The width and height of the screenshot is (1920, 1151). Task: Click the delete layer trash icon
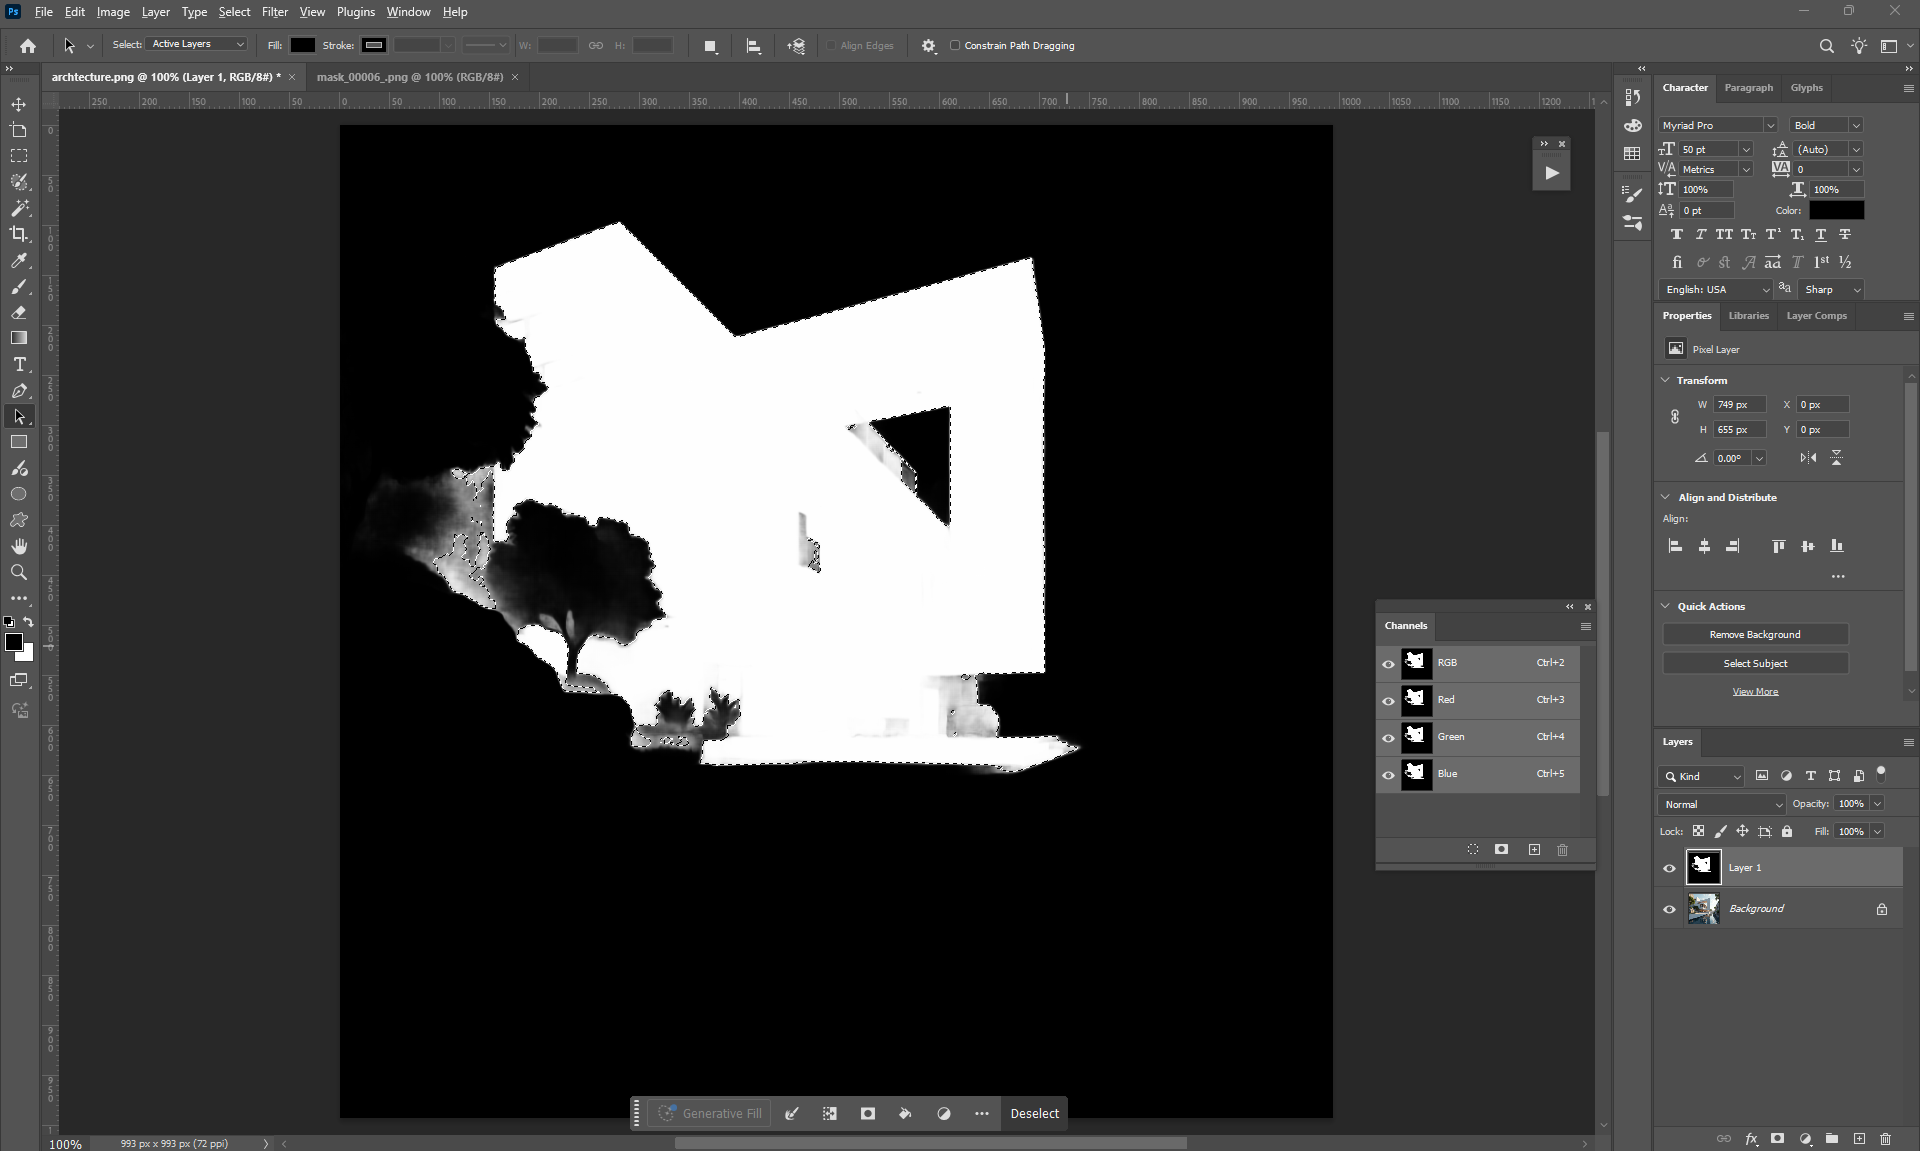pos(1885,1138)
